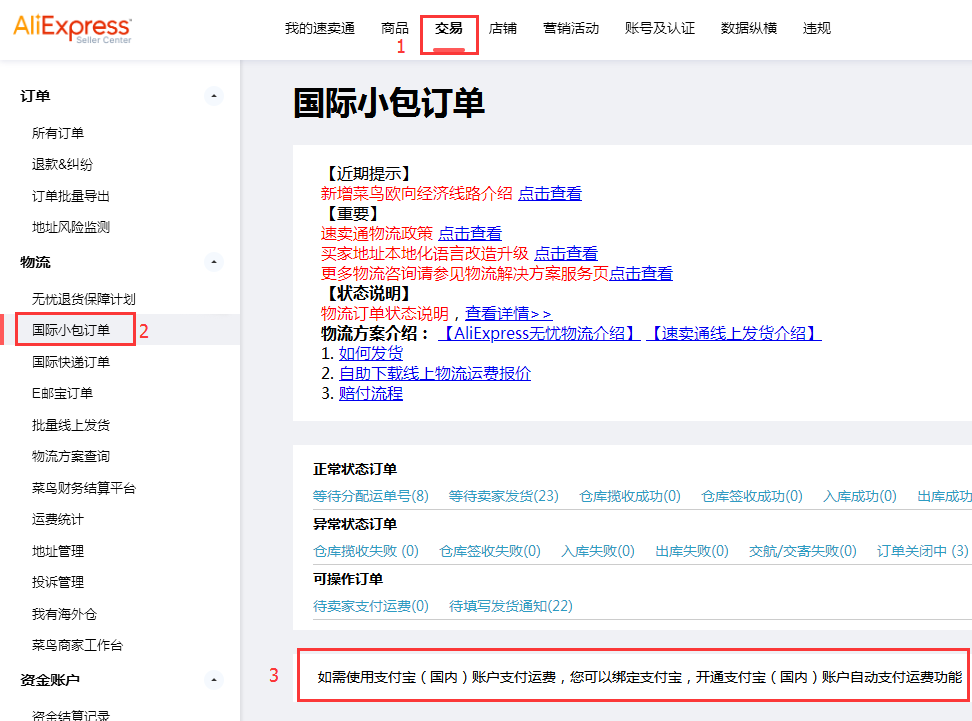Open 运费统计 in the sidebar
Screen dimensions: 972x721
[x=58, y=519]
